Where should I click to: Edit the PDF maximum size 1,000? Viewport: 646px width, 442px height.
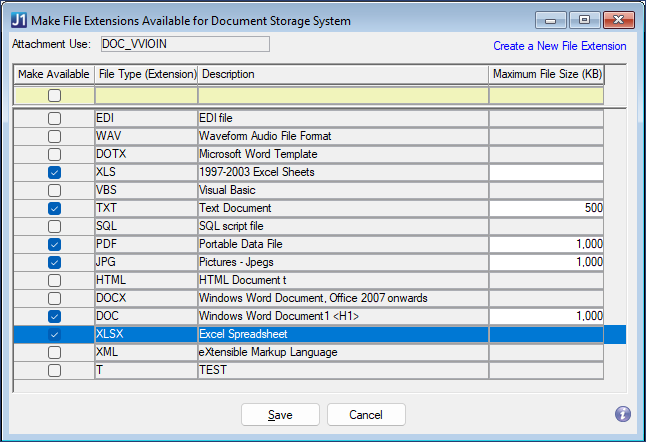(x=546, y=244)
